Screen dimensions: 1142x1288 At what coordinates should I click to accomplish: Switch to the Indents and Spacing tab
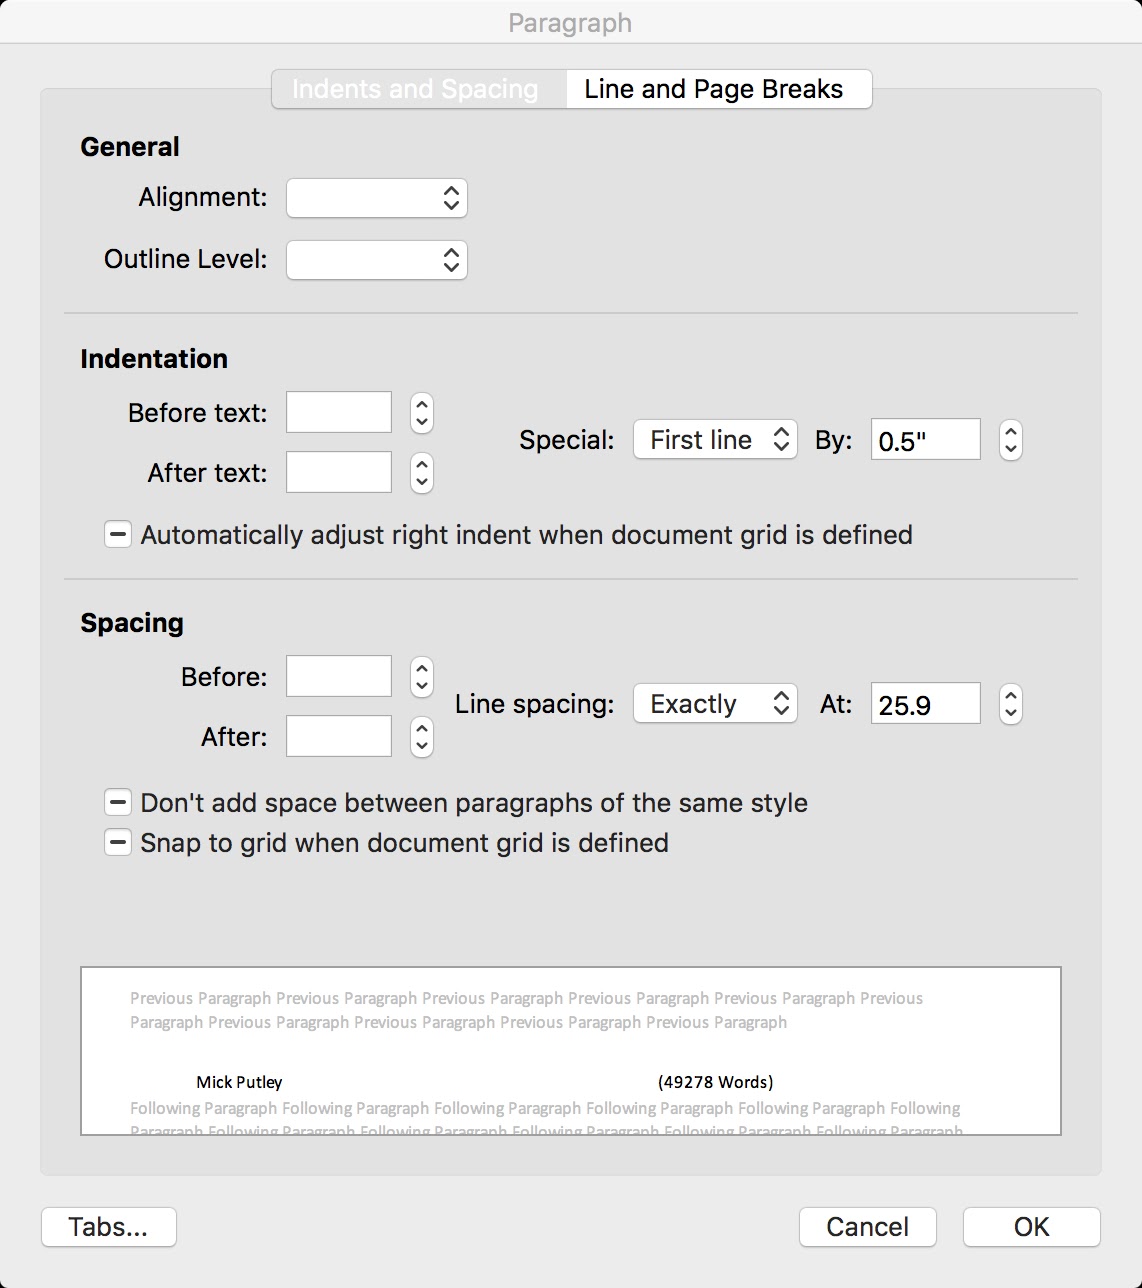(x=414, y=89)
